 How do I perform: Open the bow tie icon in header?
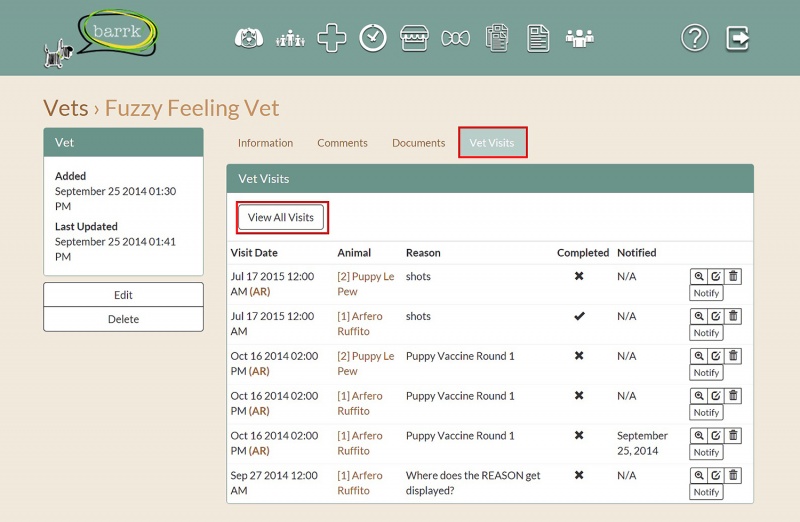click(456, 38)
